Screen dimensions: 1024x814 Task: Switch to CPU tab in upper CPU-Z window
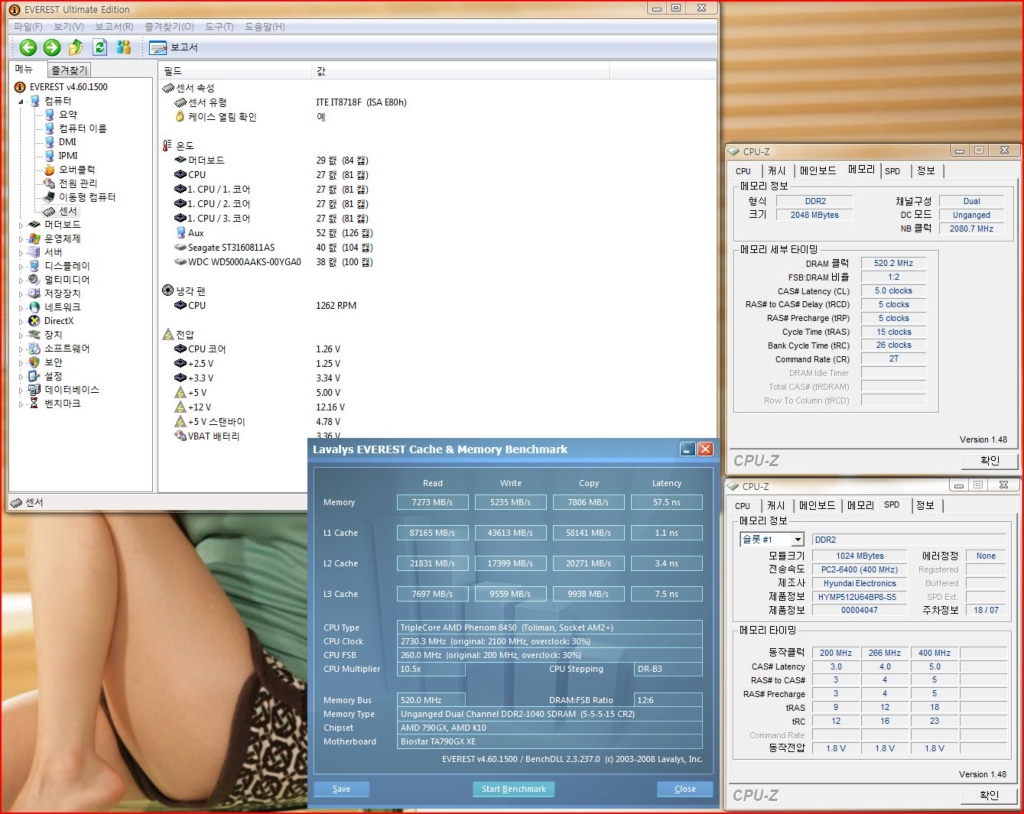(743, 171)
